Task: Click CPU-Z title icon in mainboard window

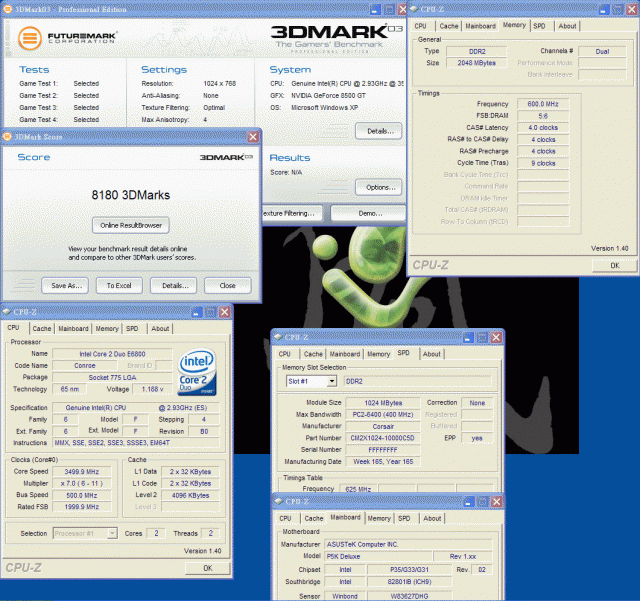Action: coord(279,501)
